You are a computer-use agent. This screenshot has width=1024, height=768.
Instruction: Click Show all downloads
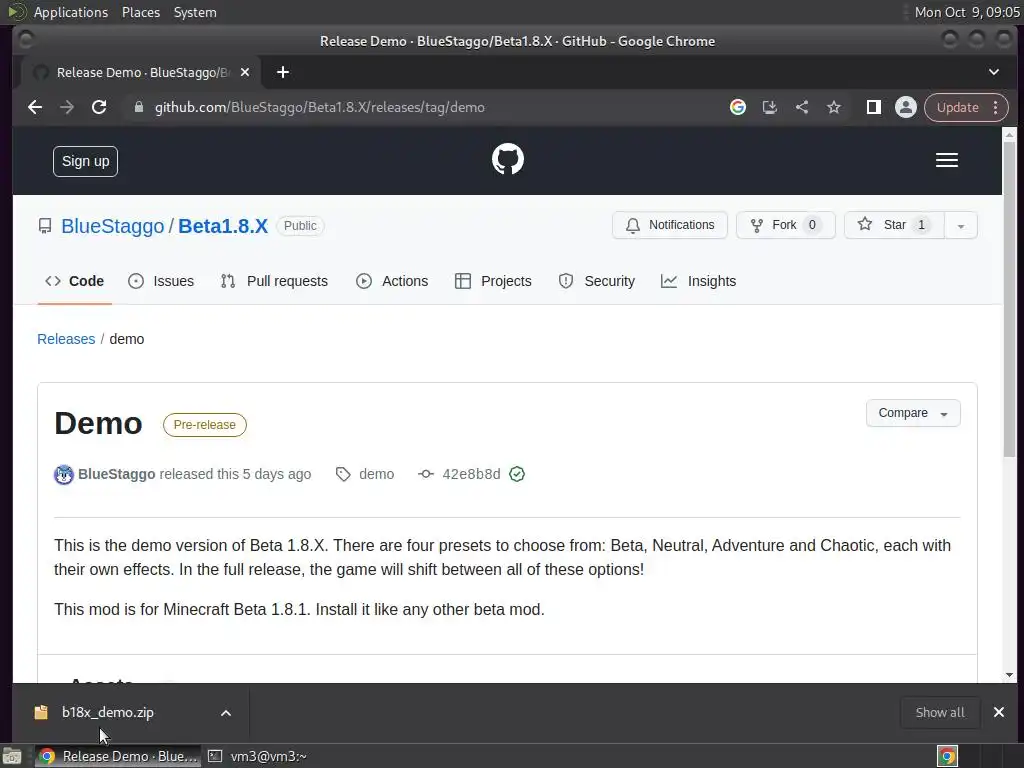coord(940,712)
